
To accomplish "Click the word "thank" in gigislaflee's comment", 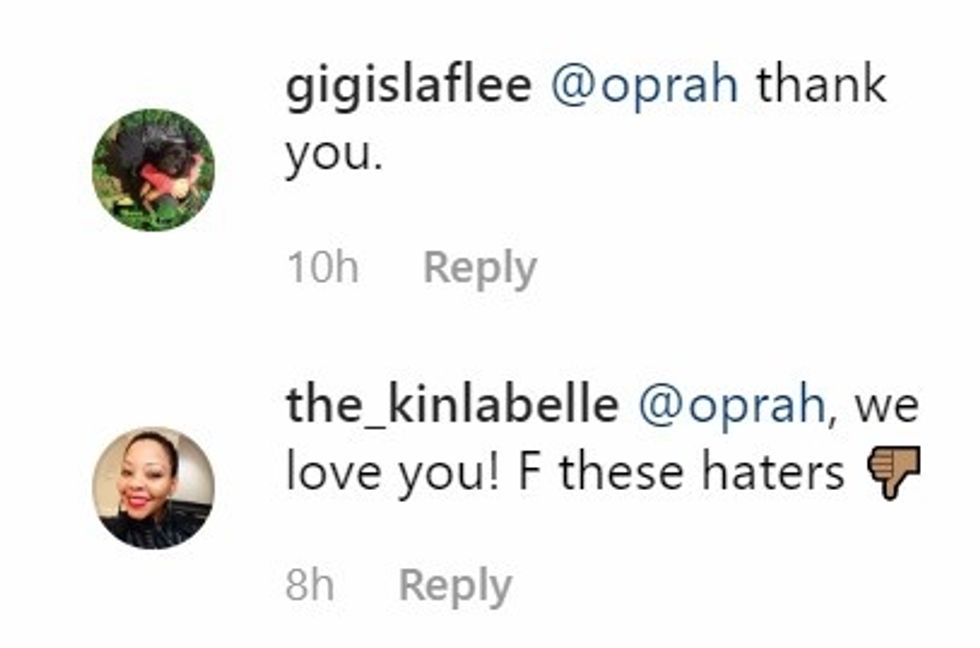I will coord(821,85).
